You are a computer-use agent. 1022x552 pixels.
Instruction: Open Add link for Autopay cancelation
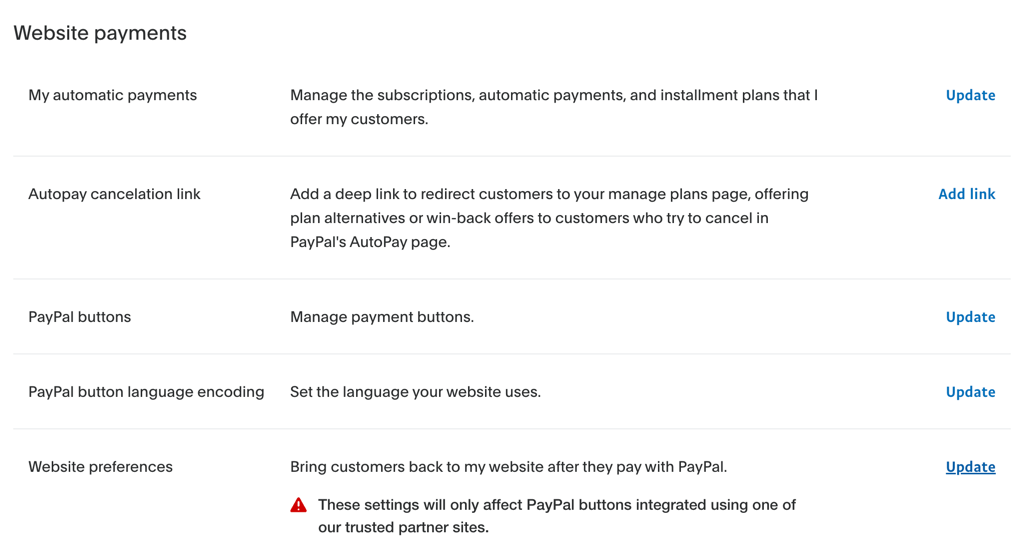coord(967,194)
